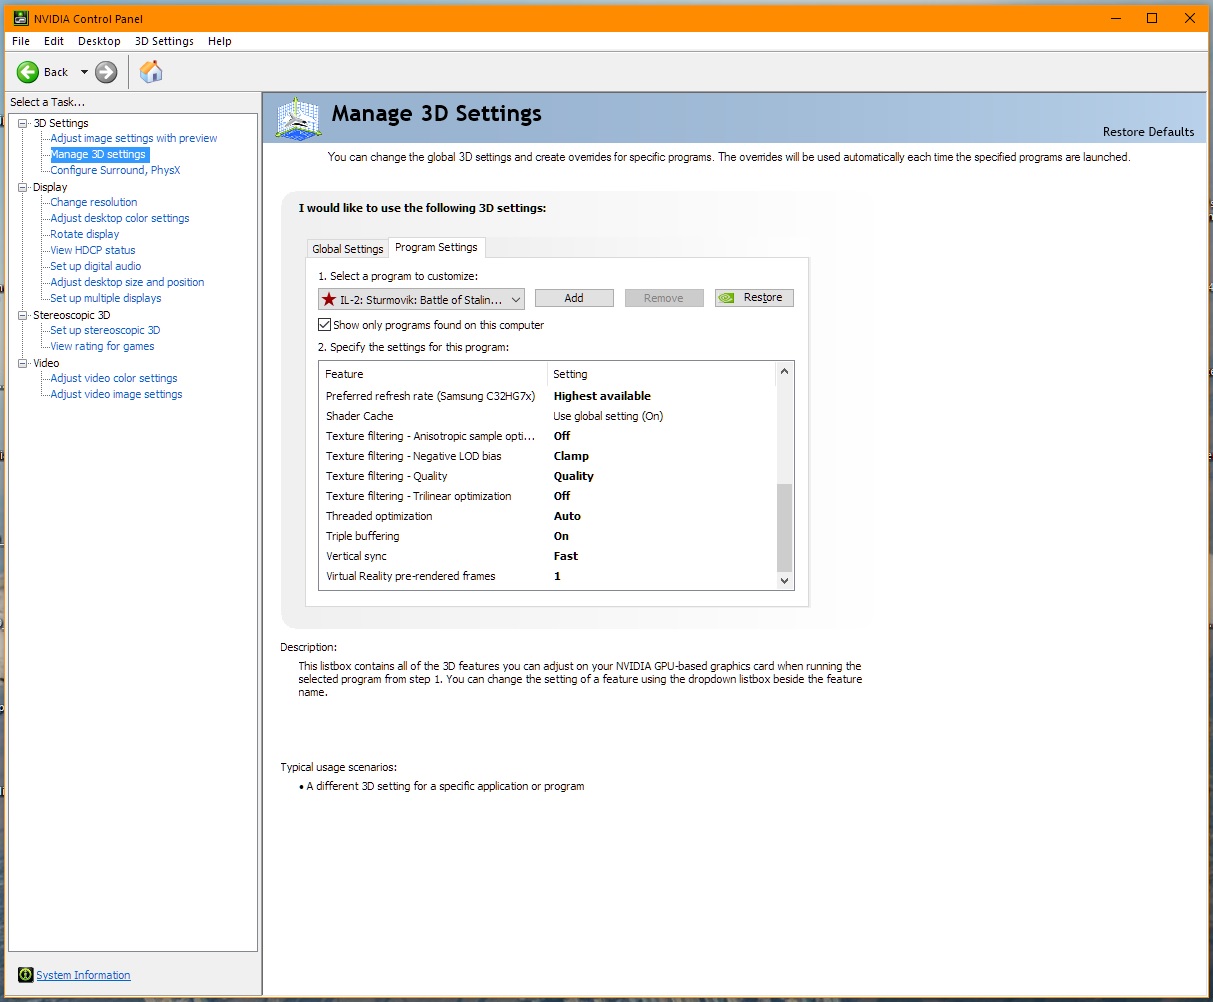Viewport: 1213px width, 1002px height.
Task: Open Change resolution
Action: pos(94,202)
